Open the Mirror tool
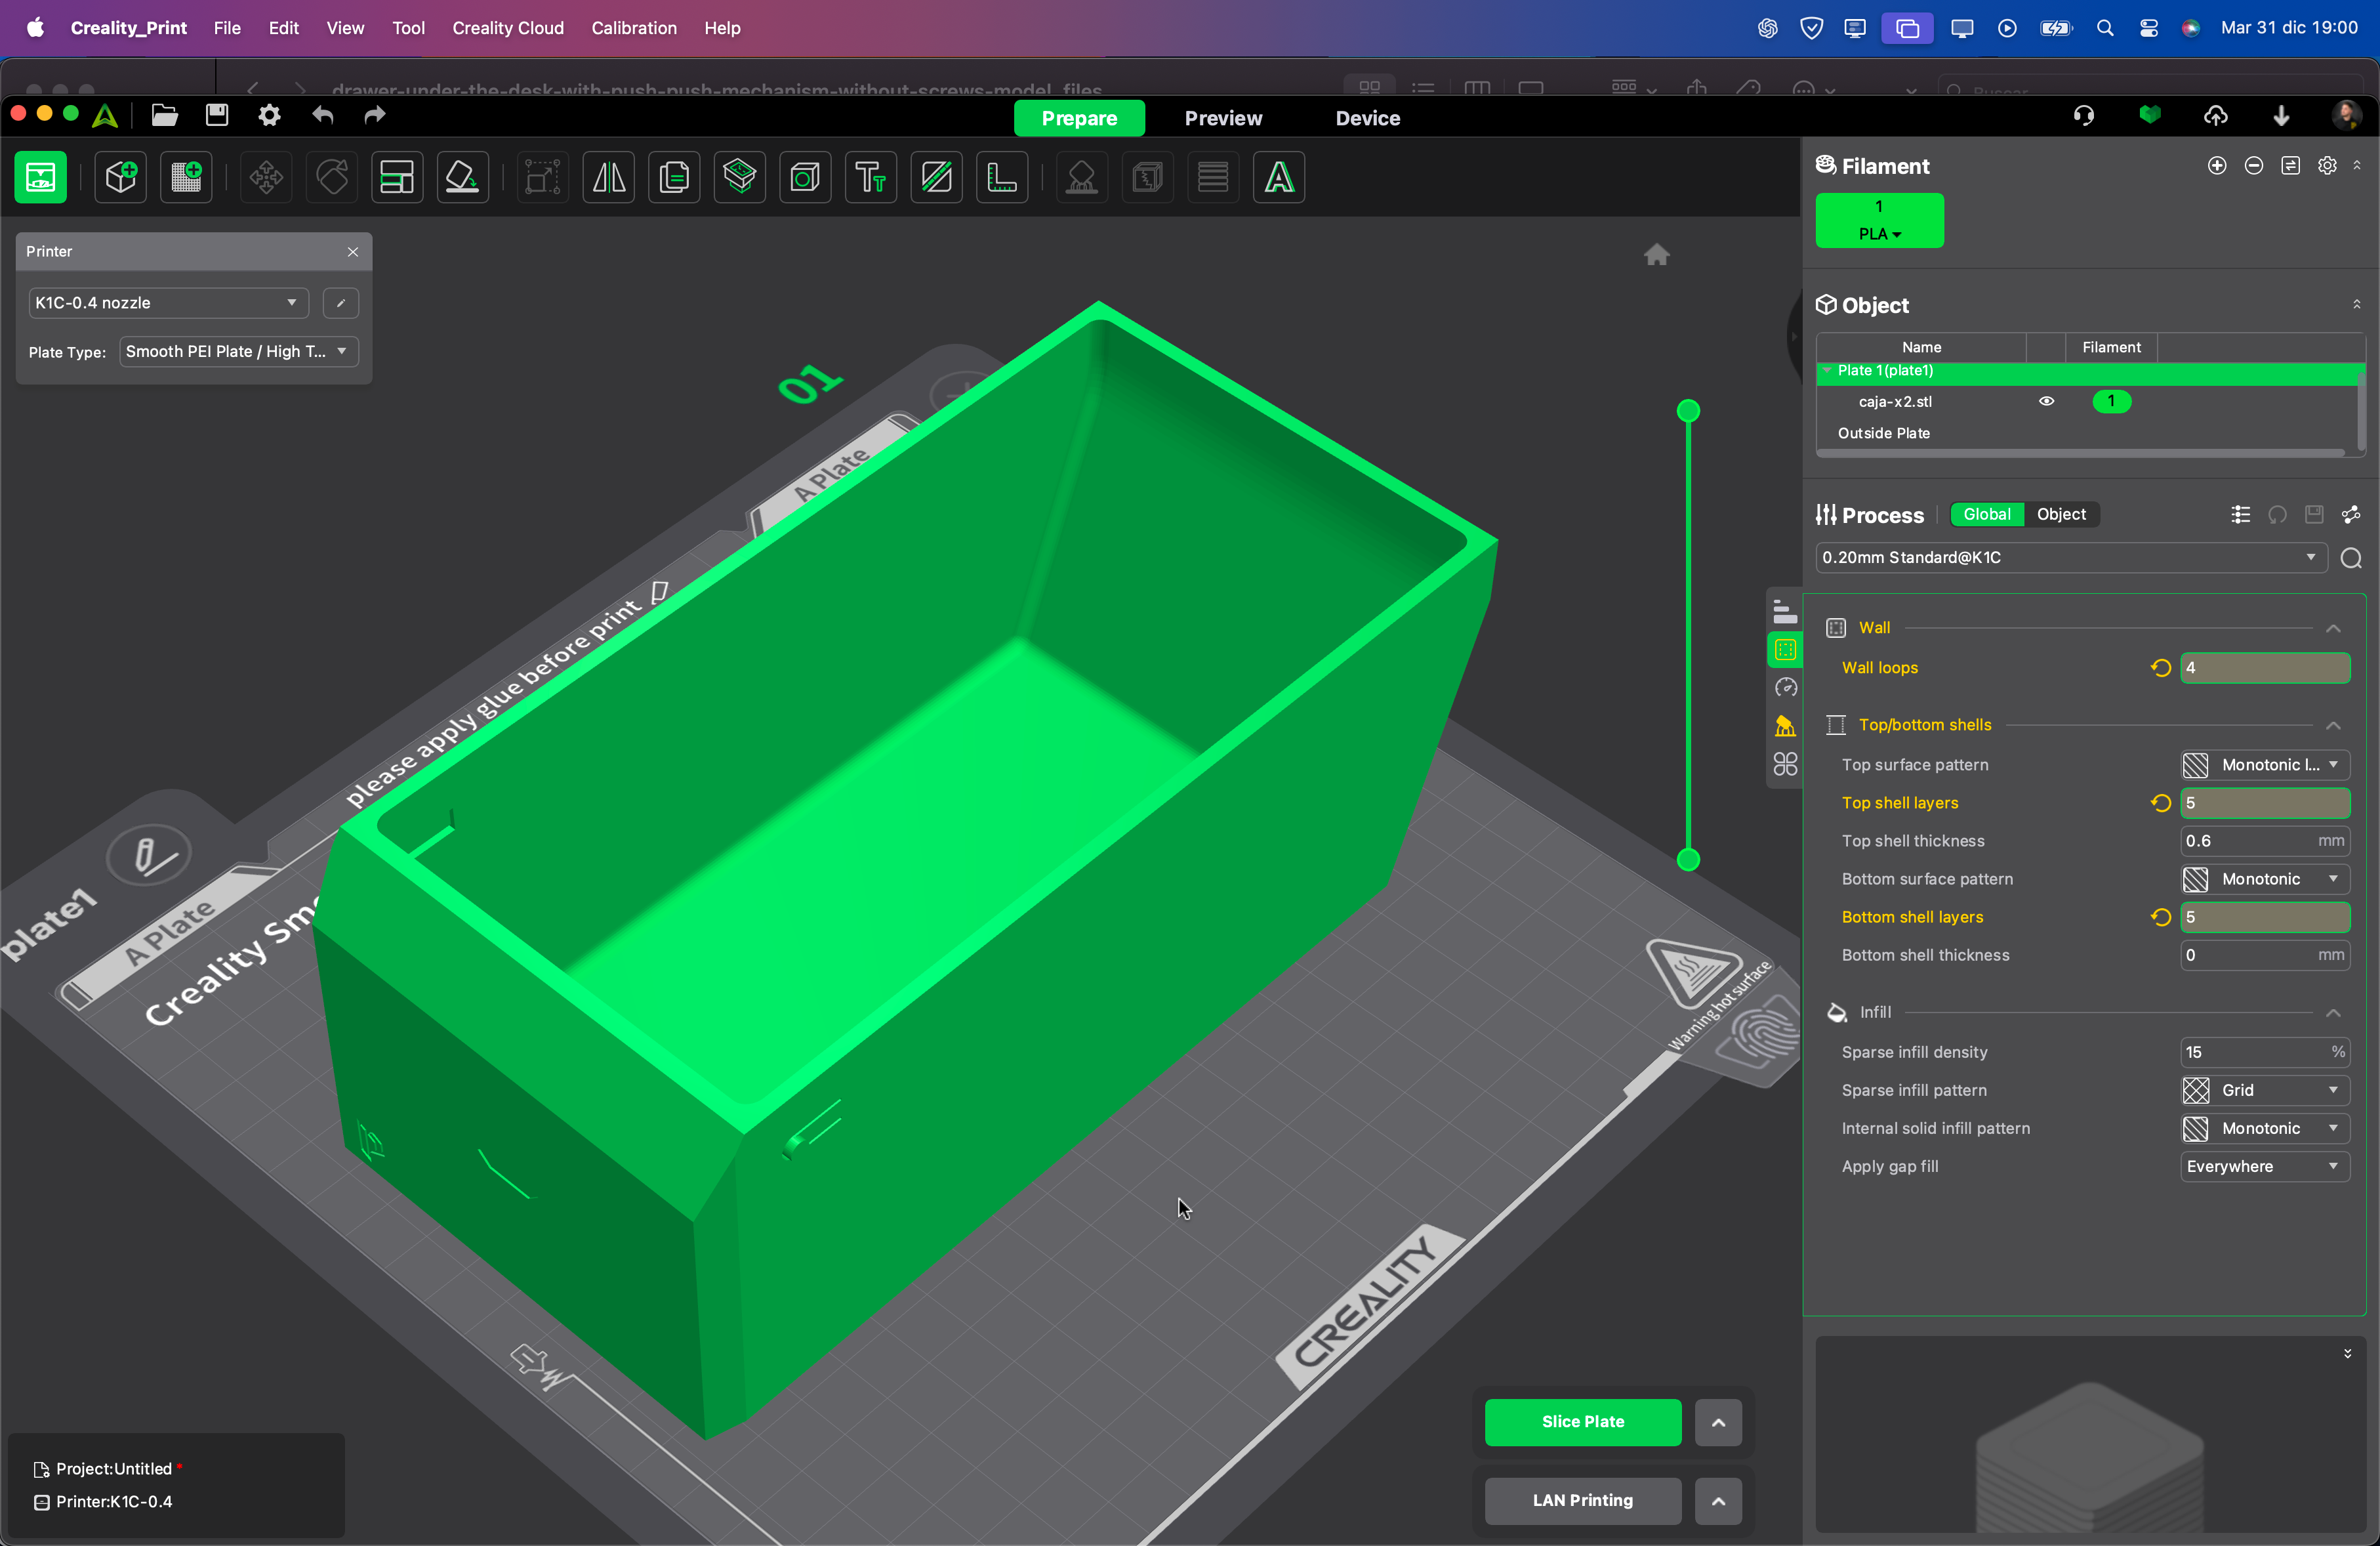Image resolution: width=2380 pixels, height=1546 pixels. click(608, 177)
